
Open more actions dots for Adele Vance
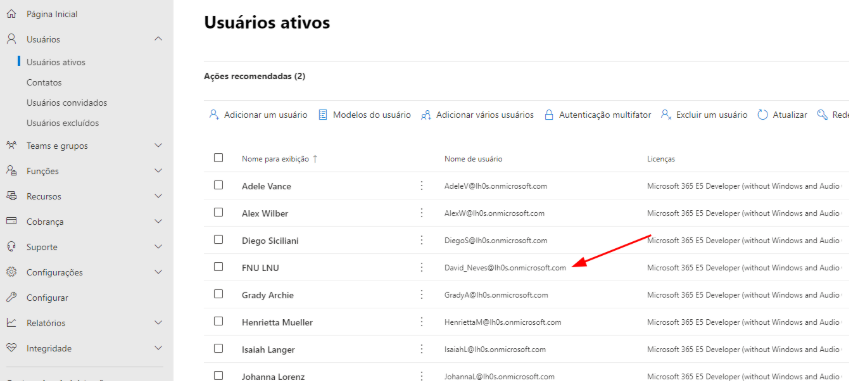click(421, 186)
